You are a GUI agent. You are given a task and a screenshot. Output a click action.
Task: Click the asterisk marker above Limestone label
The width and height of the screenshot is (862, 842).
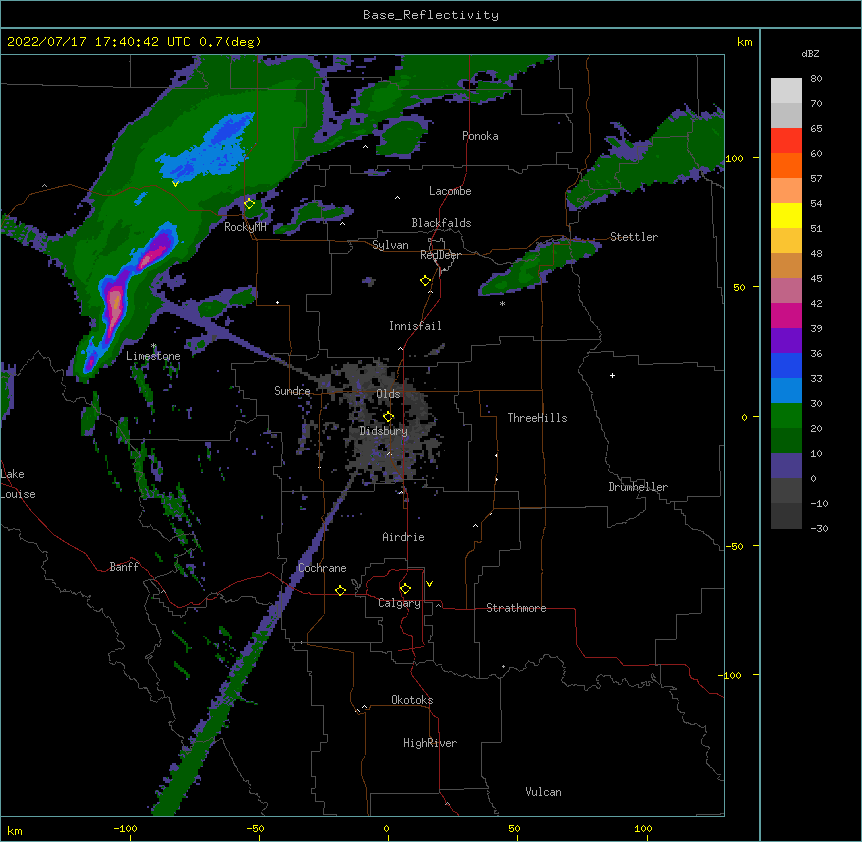click(x=153, y=346)
